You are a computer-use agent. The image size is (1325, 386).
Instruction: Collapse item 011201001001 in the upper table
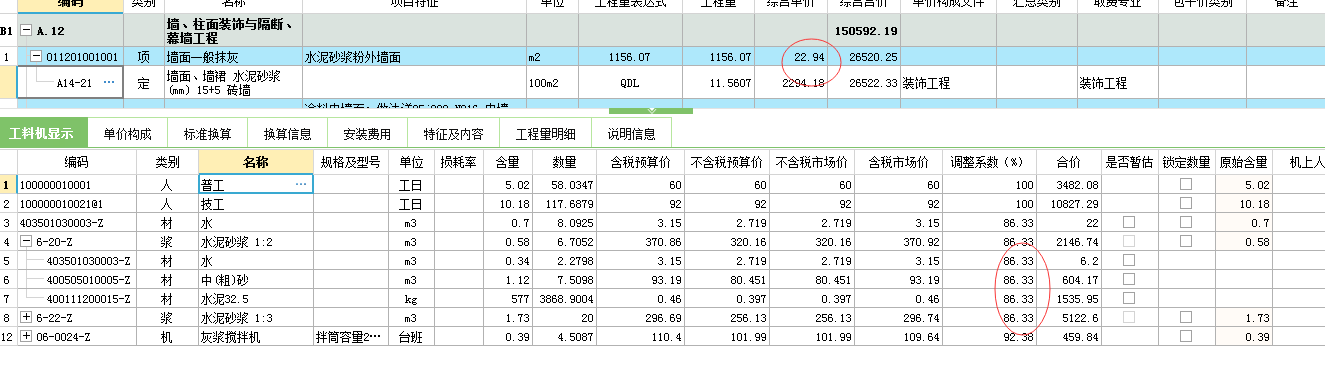coord(36,57)
